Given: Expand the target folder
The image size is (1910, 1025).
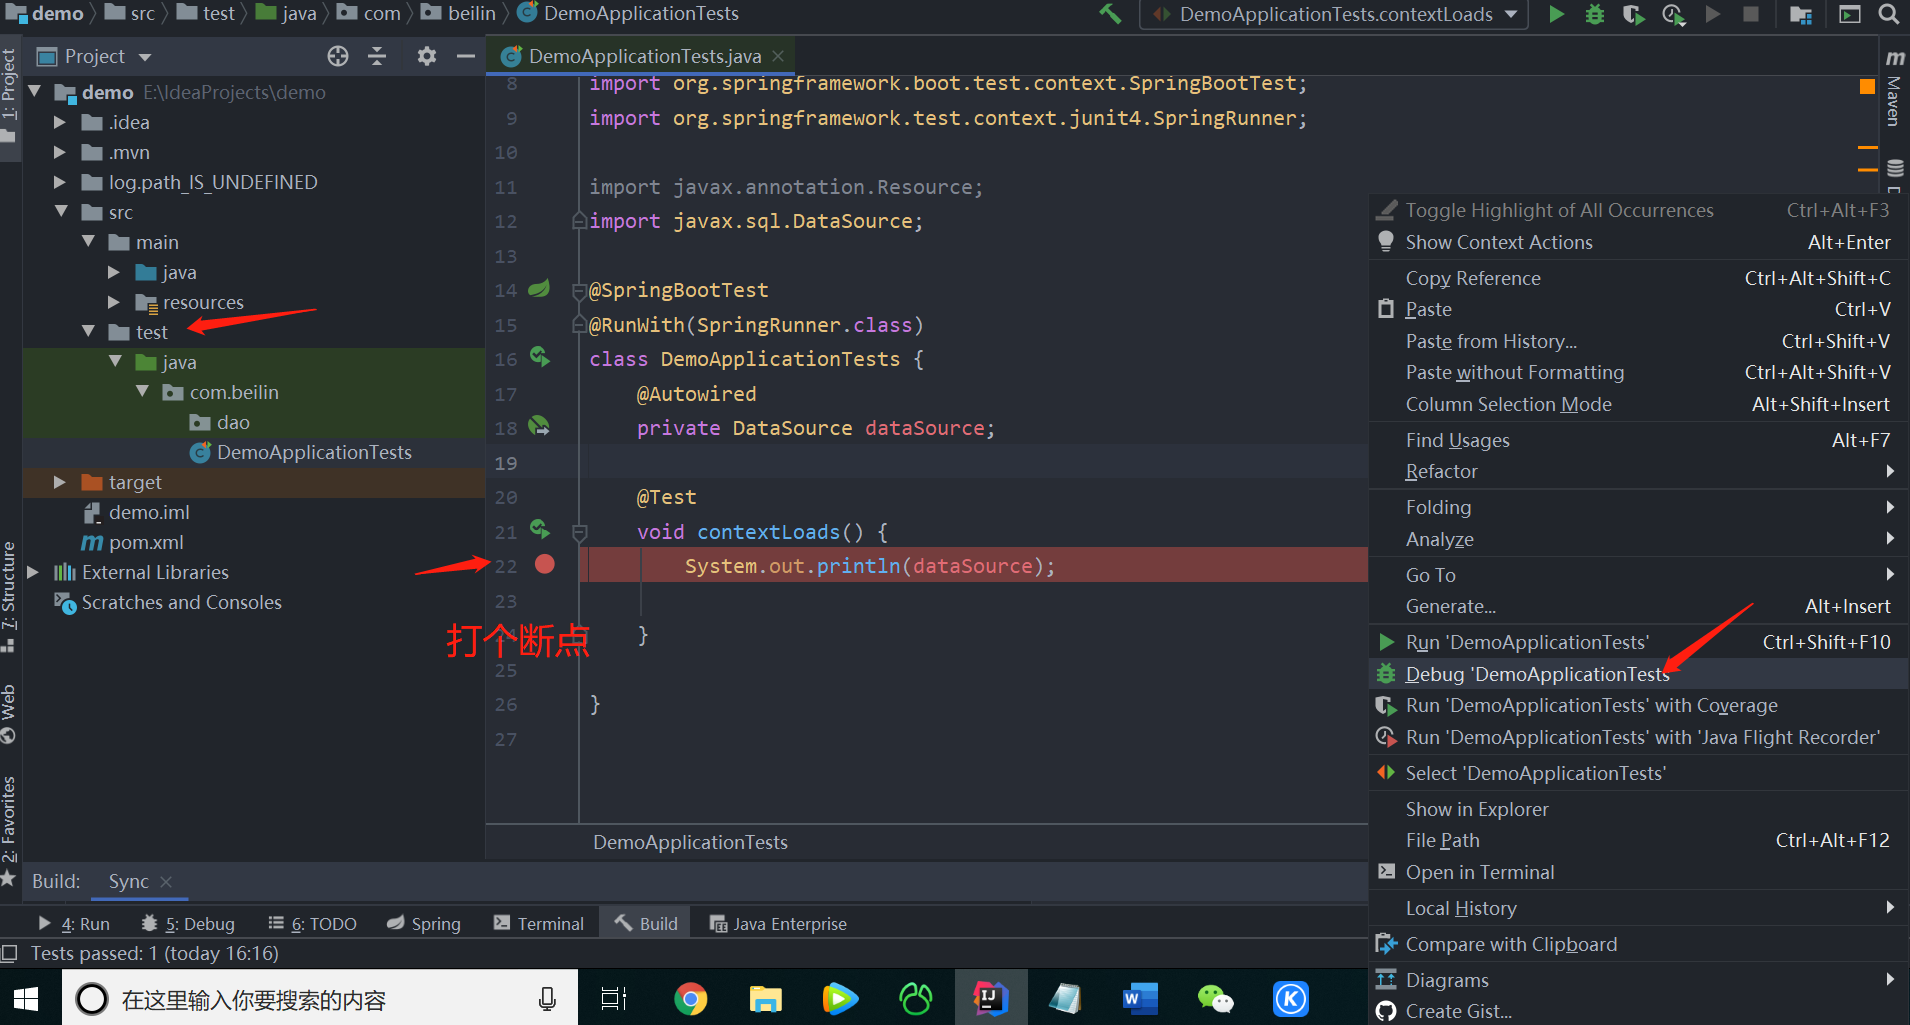Looking at the screenshot, I should [x=59, y=482].
